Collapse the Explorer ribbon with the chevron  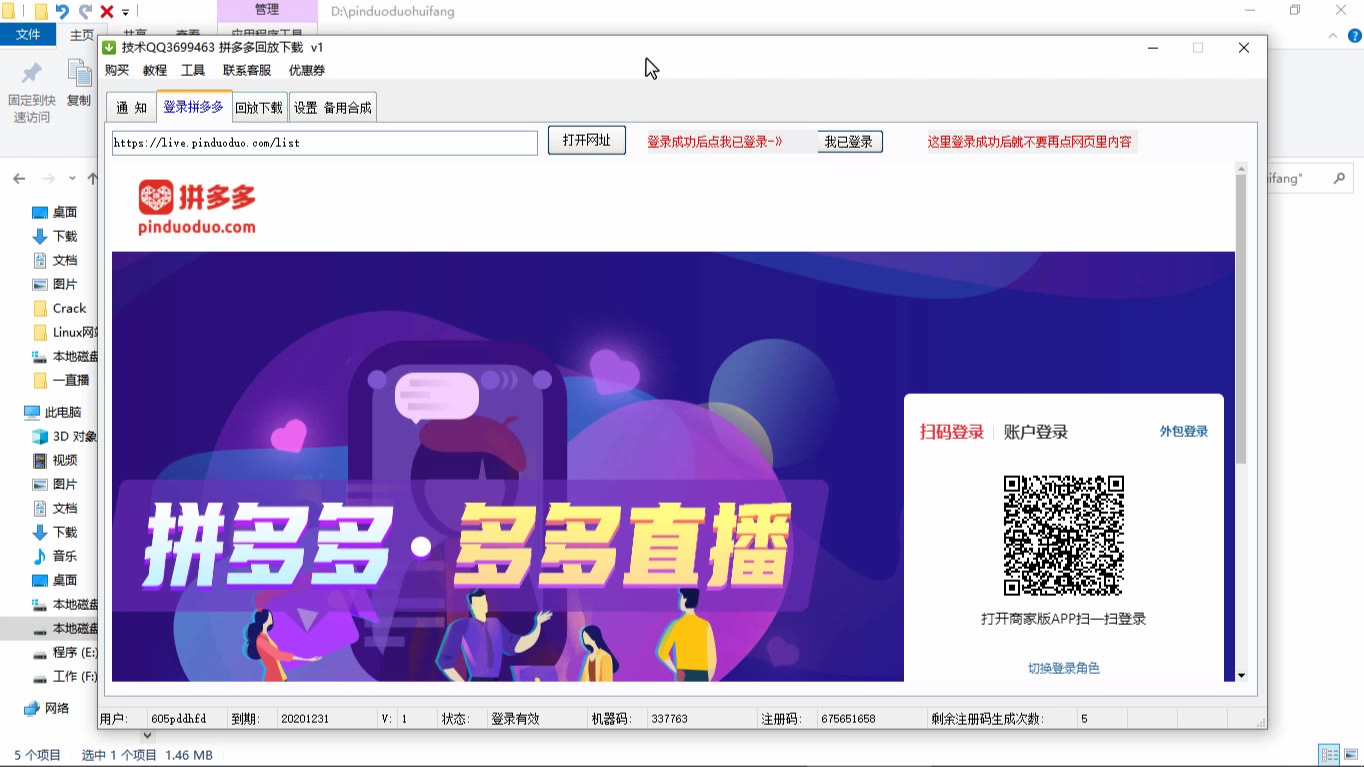pyautogui.click(x=1331, y=35)
